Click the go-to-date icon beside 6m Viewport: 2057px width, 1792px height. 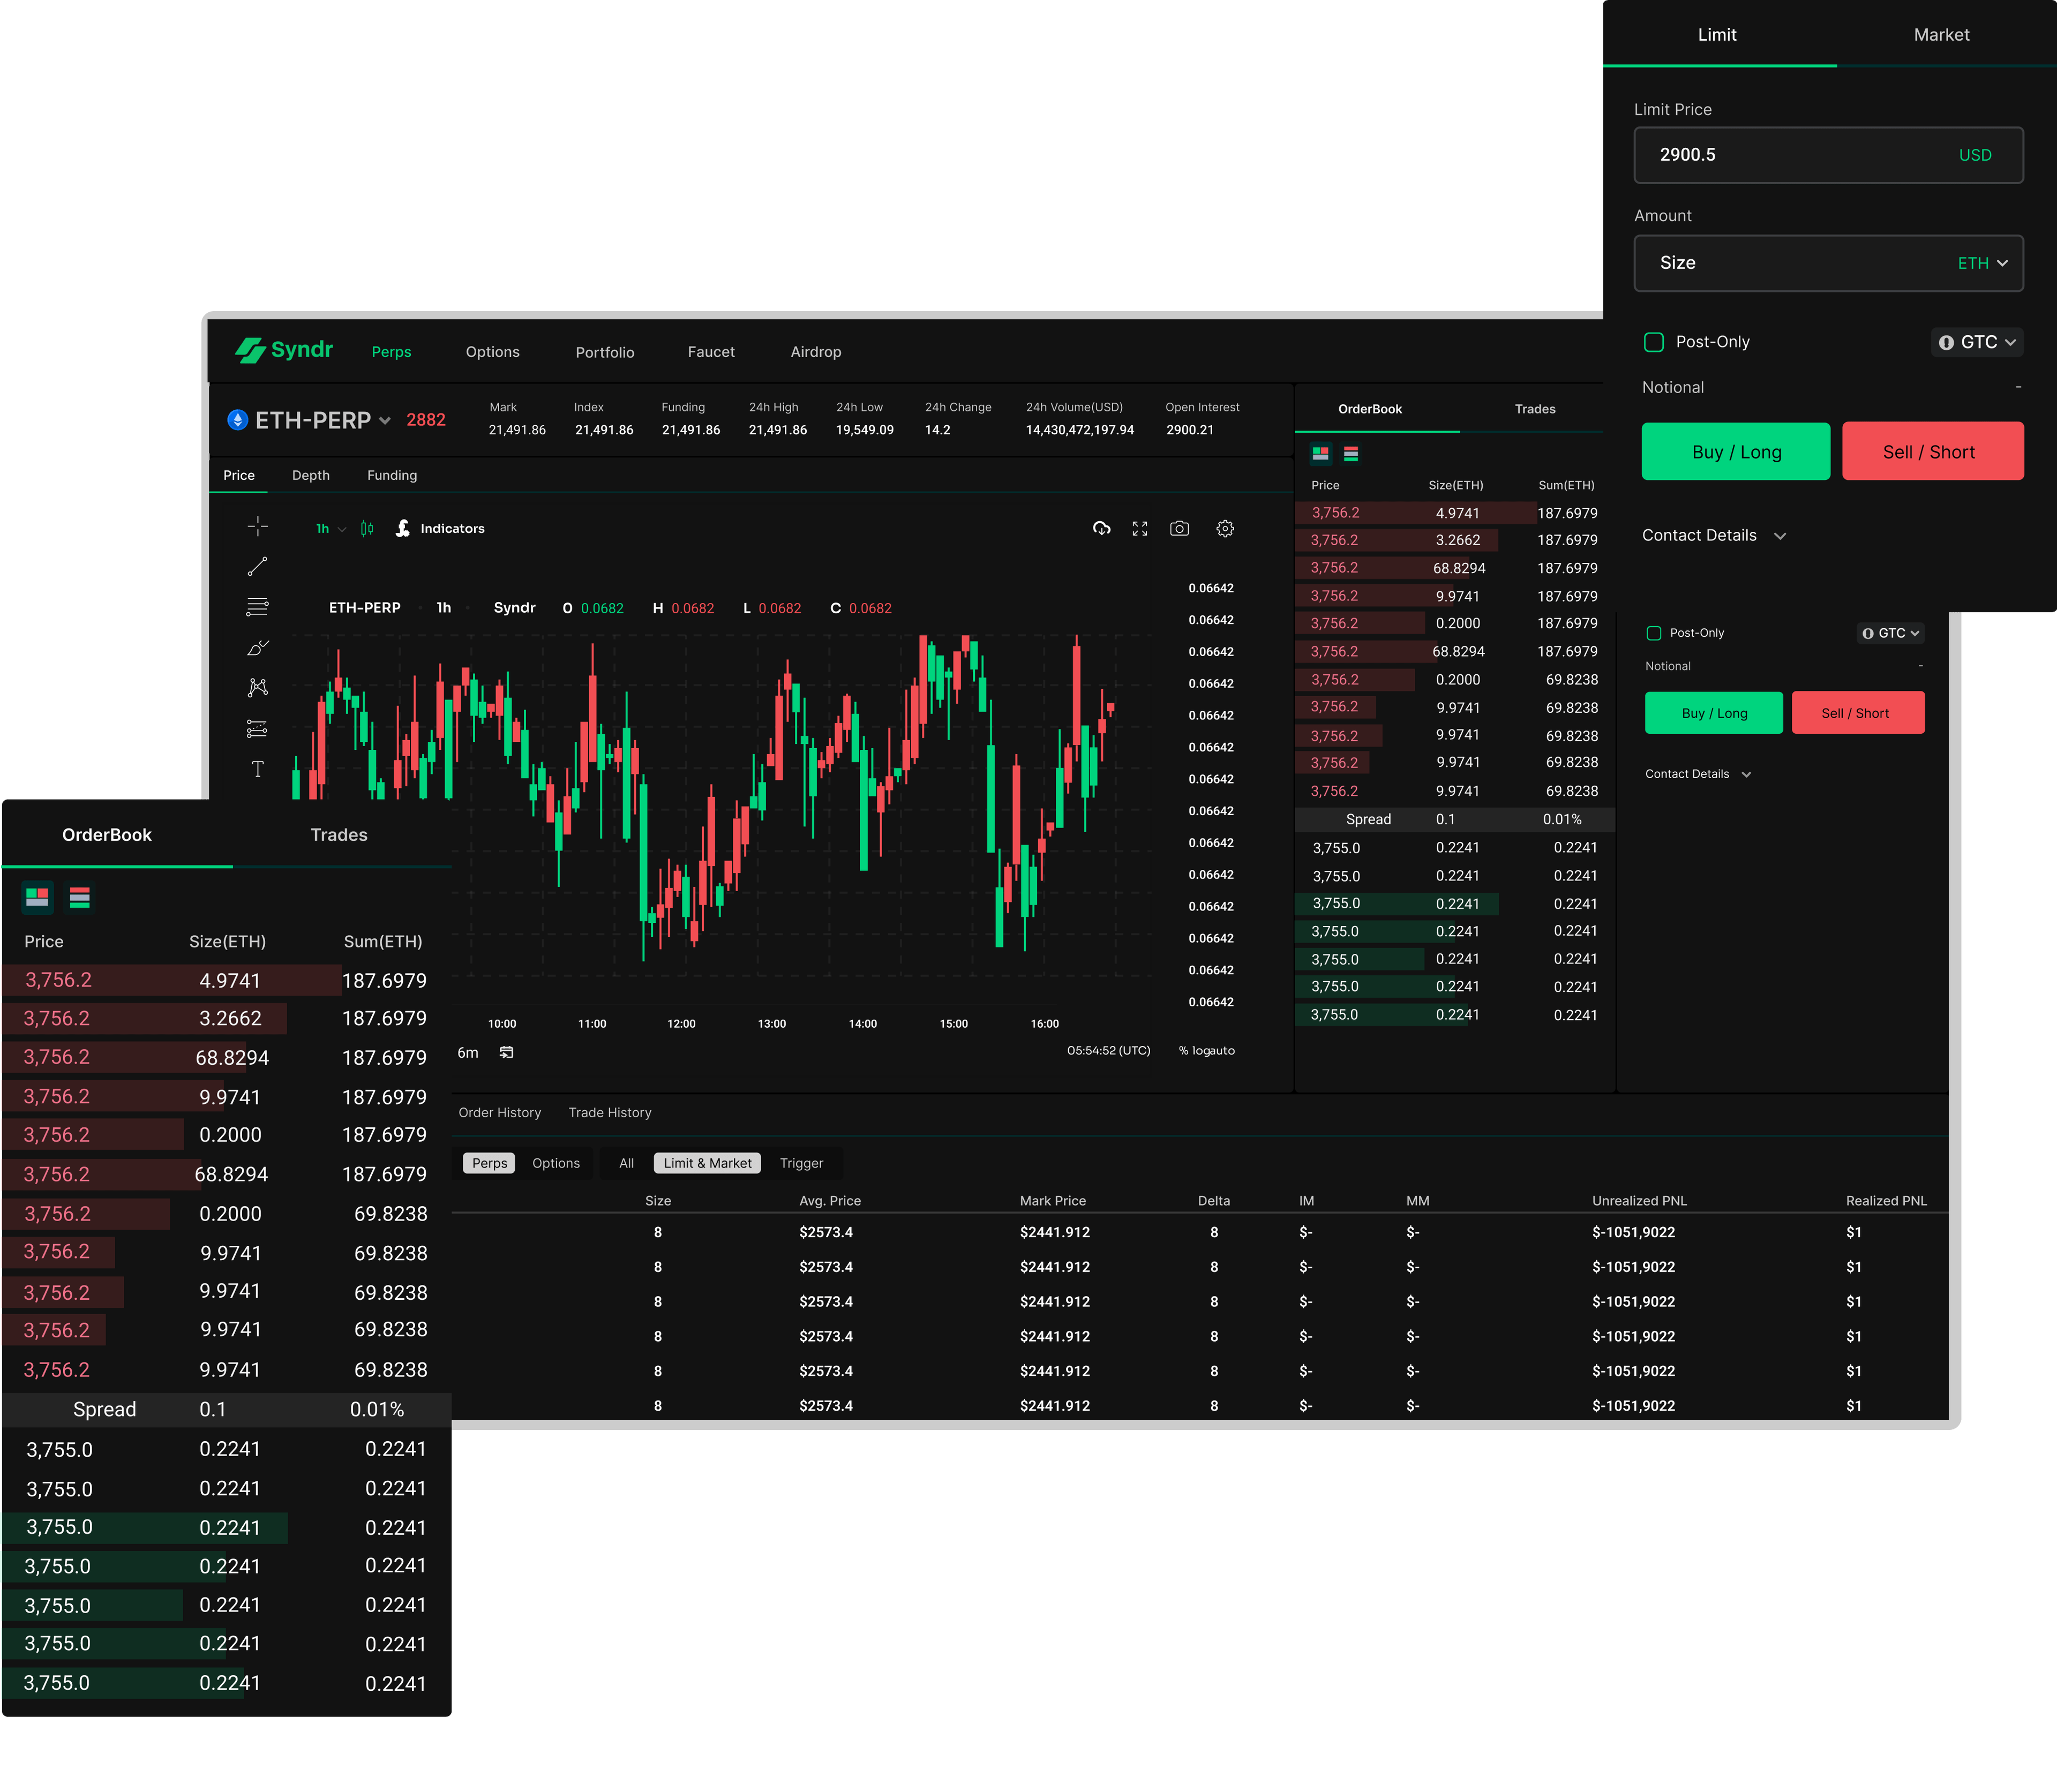507,1052
